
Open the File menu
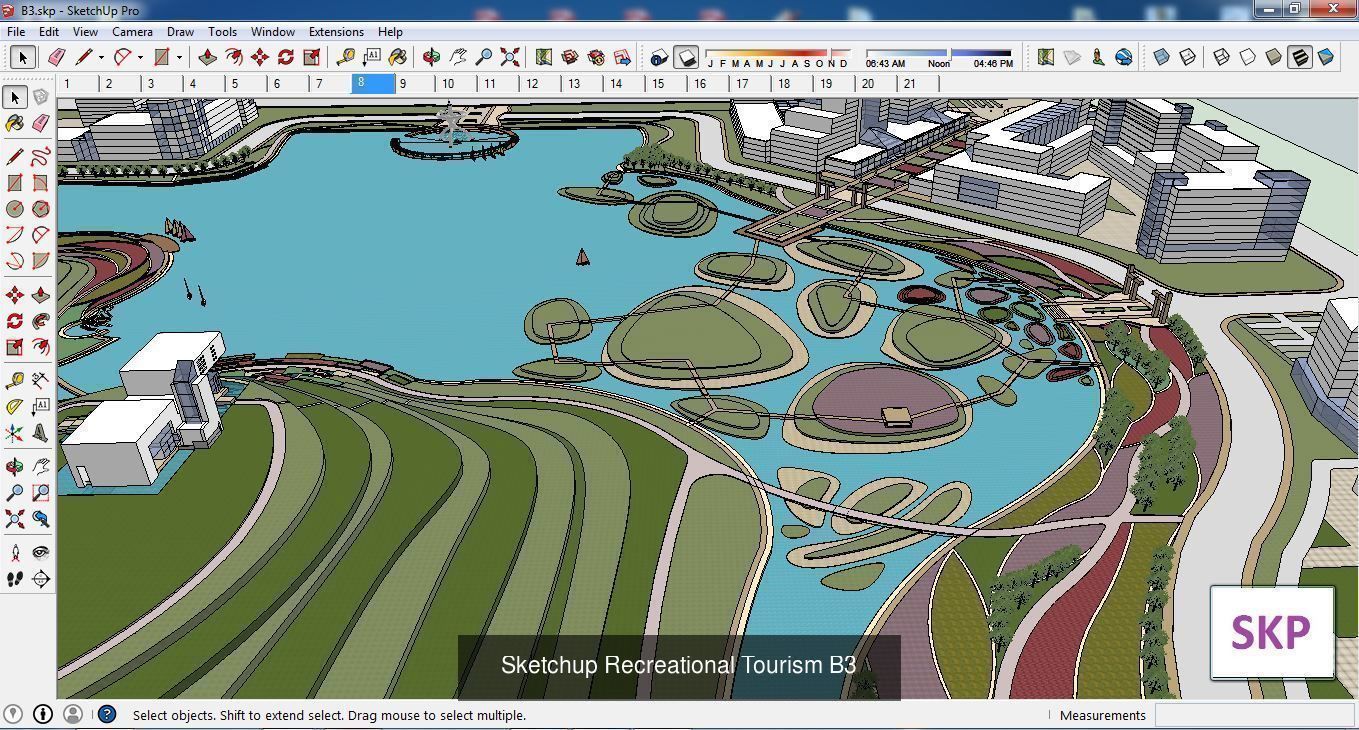[16, 31]
